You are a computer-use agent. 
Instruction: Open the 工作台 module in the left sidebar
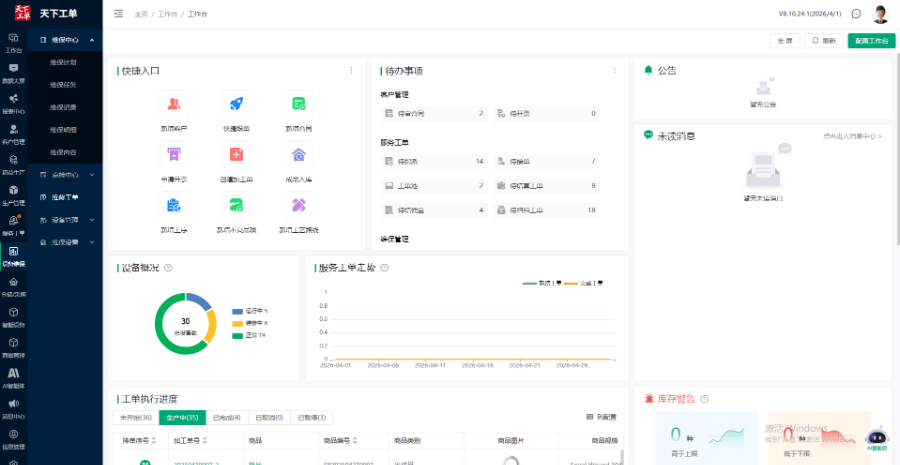[14, 43]
